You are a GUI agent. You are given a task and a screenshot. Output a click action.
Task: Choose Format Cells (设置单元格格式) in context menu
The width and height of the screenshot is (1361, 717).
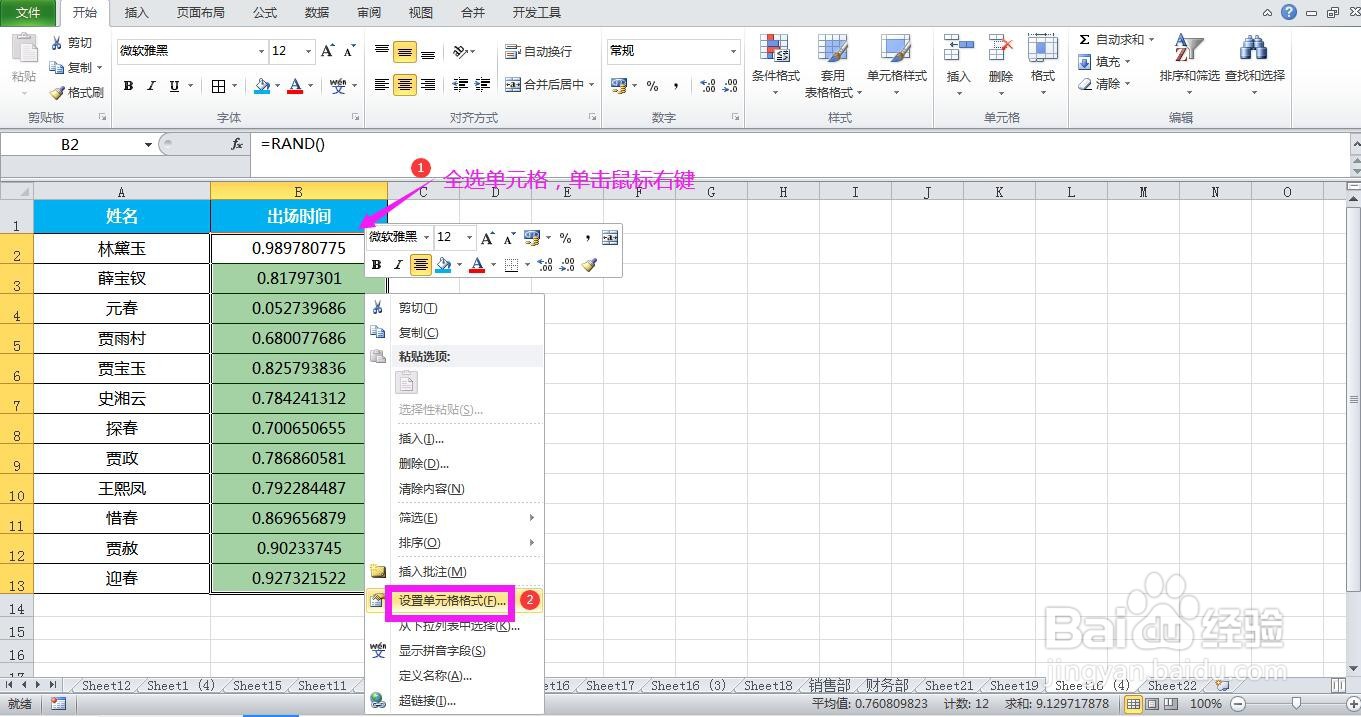click(455, 601)
